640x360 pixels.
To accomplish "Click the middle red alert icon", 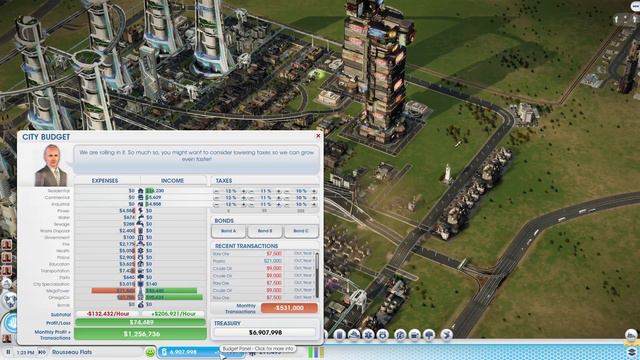I will click(x=7, y=258).
